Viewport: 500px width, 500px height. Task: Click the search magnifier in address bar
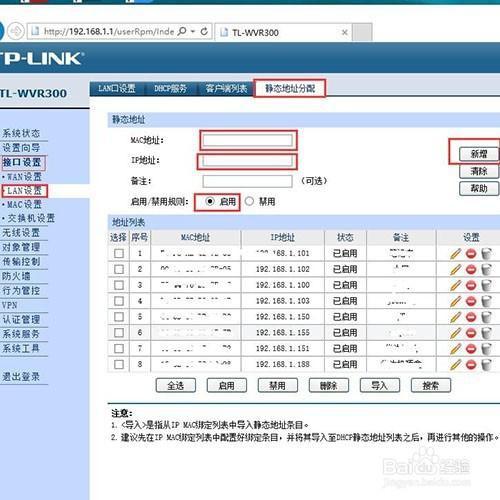[182, 32]
